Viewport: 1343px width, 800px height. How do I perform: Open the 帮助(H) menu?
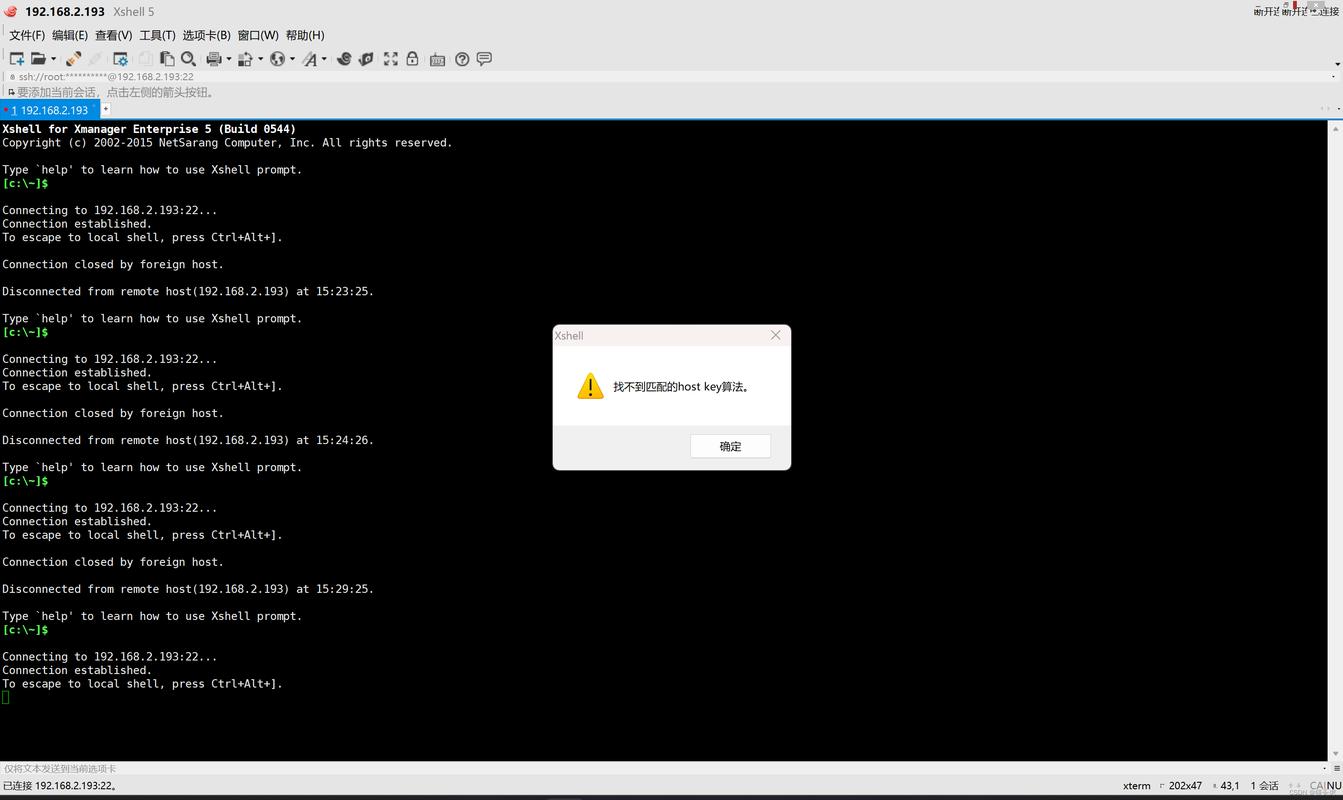coord(305,35)
